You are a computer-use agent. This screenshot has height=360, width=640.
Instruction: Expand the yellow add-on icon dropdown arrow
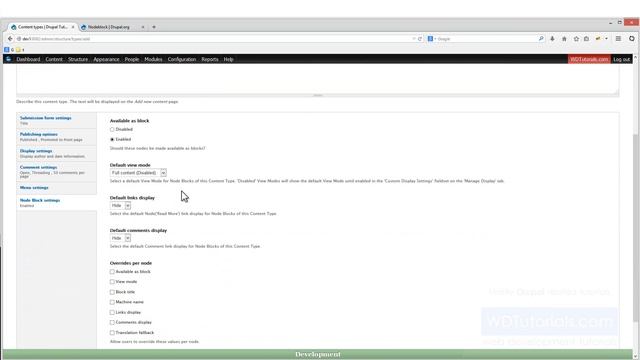tap(606, 39)
